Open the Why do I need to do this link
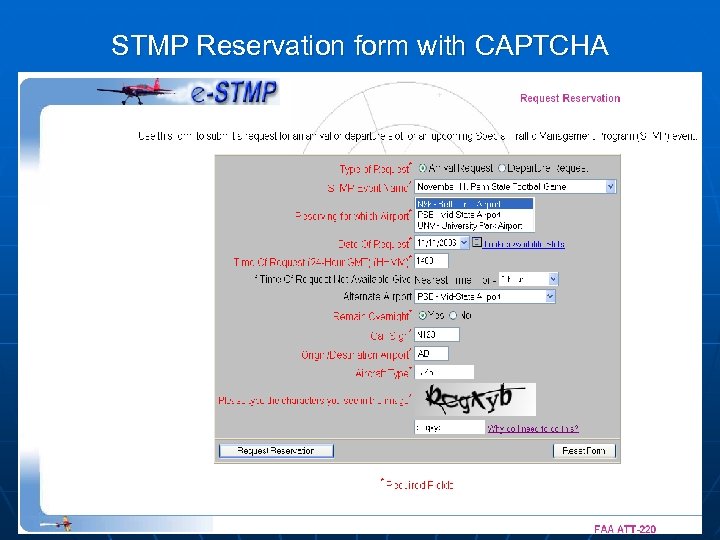This screenshot has width=720, height=540. coord(533,428)
